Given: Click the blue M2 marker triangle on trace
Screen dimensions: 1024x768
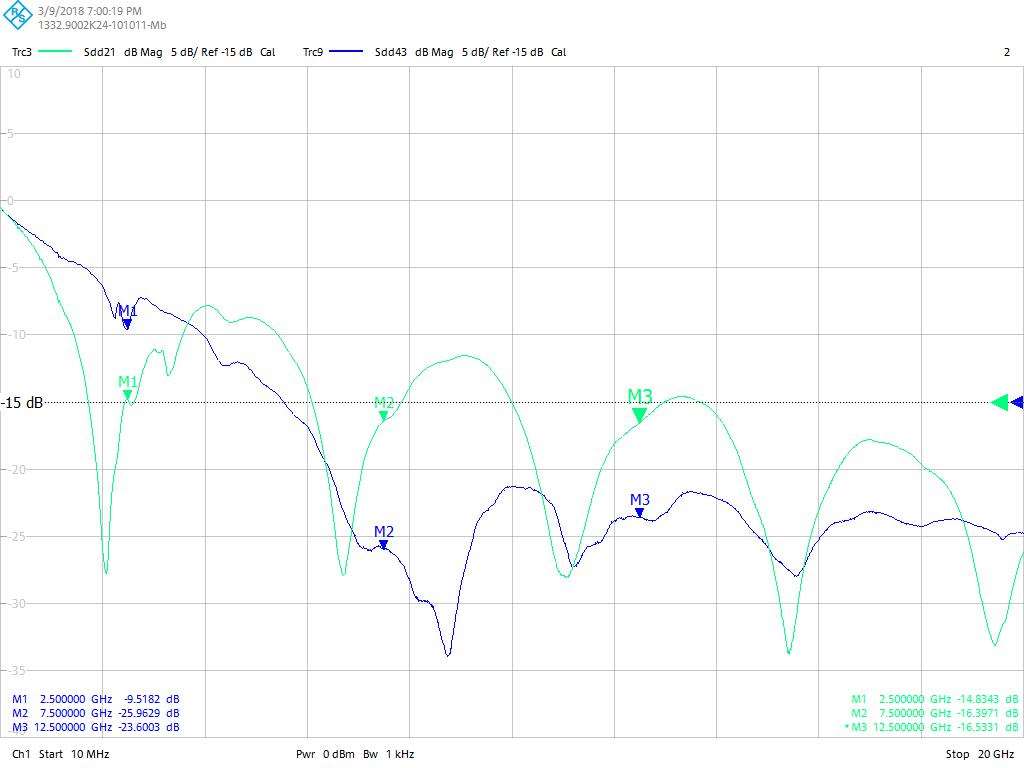Looking at the screenshot, I should 383,545.
